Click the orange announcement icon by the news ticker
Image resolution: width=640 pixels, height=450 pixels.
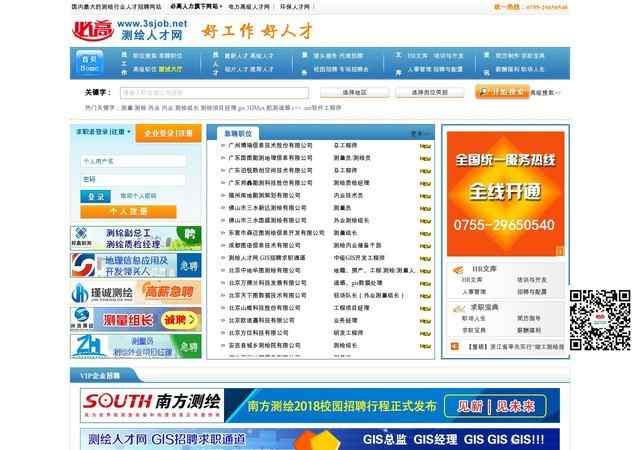tap(455, 346)
